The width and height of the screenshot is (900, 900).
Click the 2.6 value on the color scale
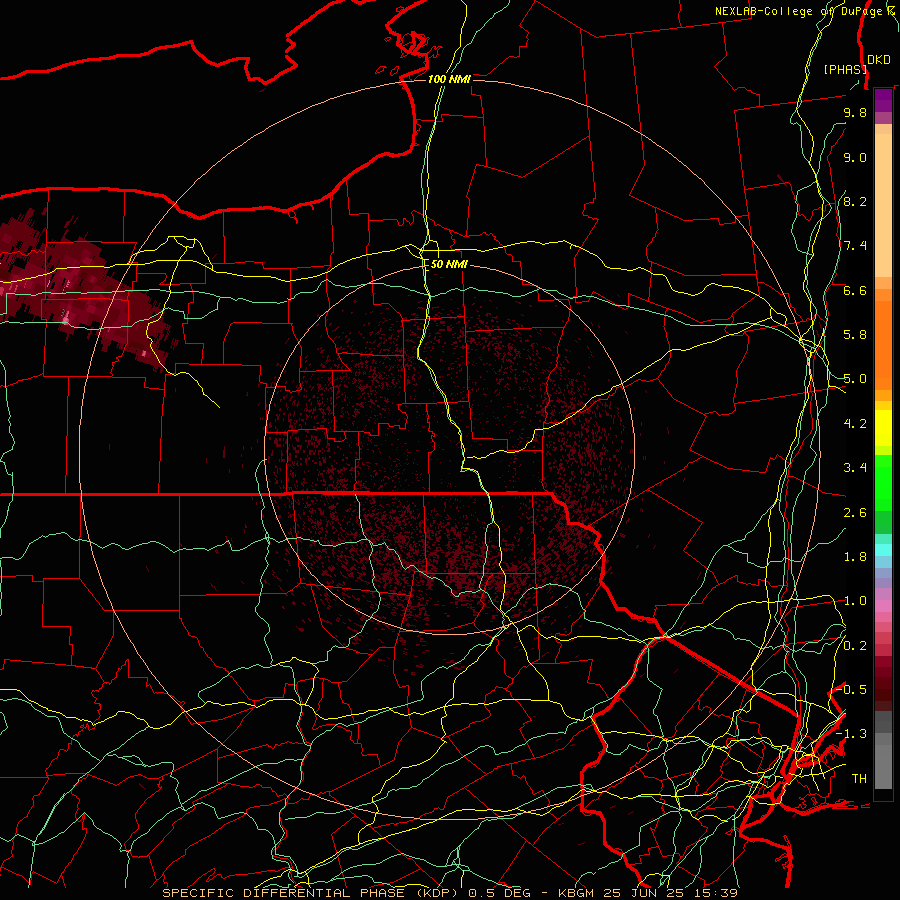coord(855,513)
